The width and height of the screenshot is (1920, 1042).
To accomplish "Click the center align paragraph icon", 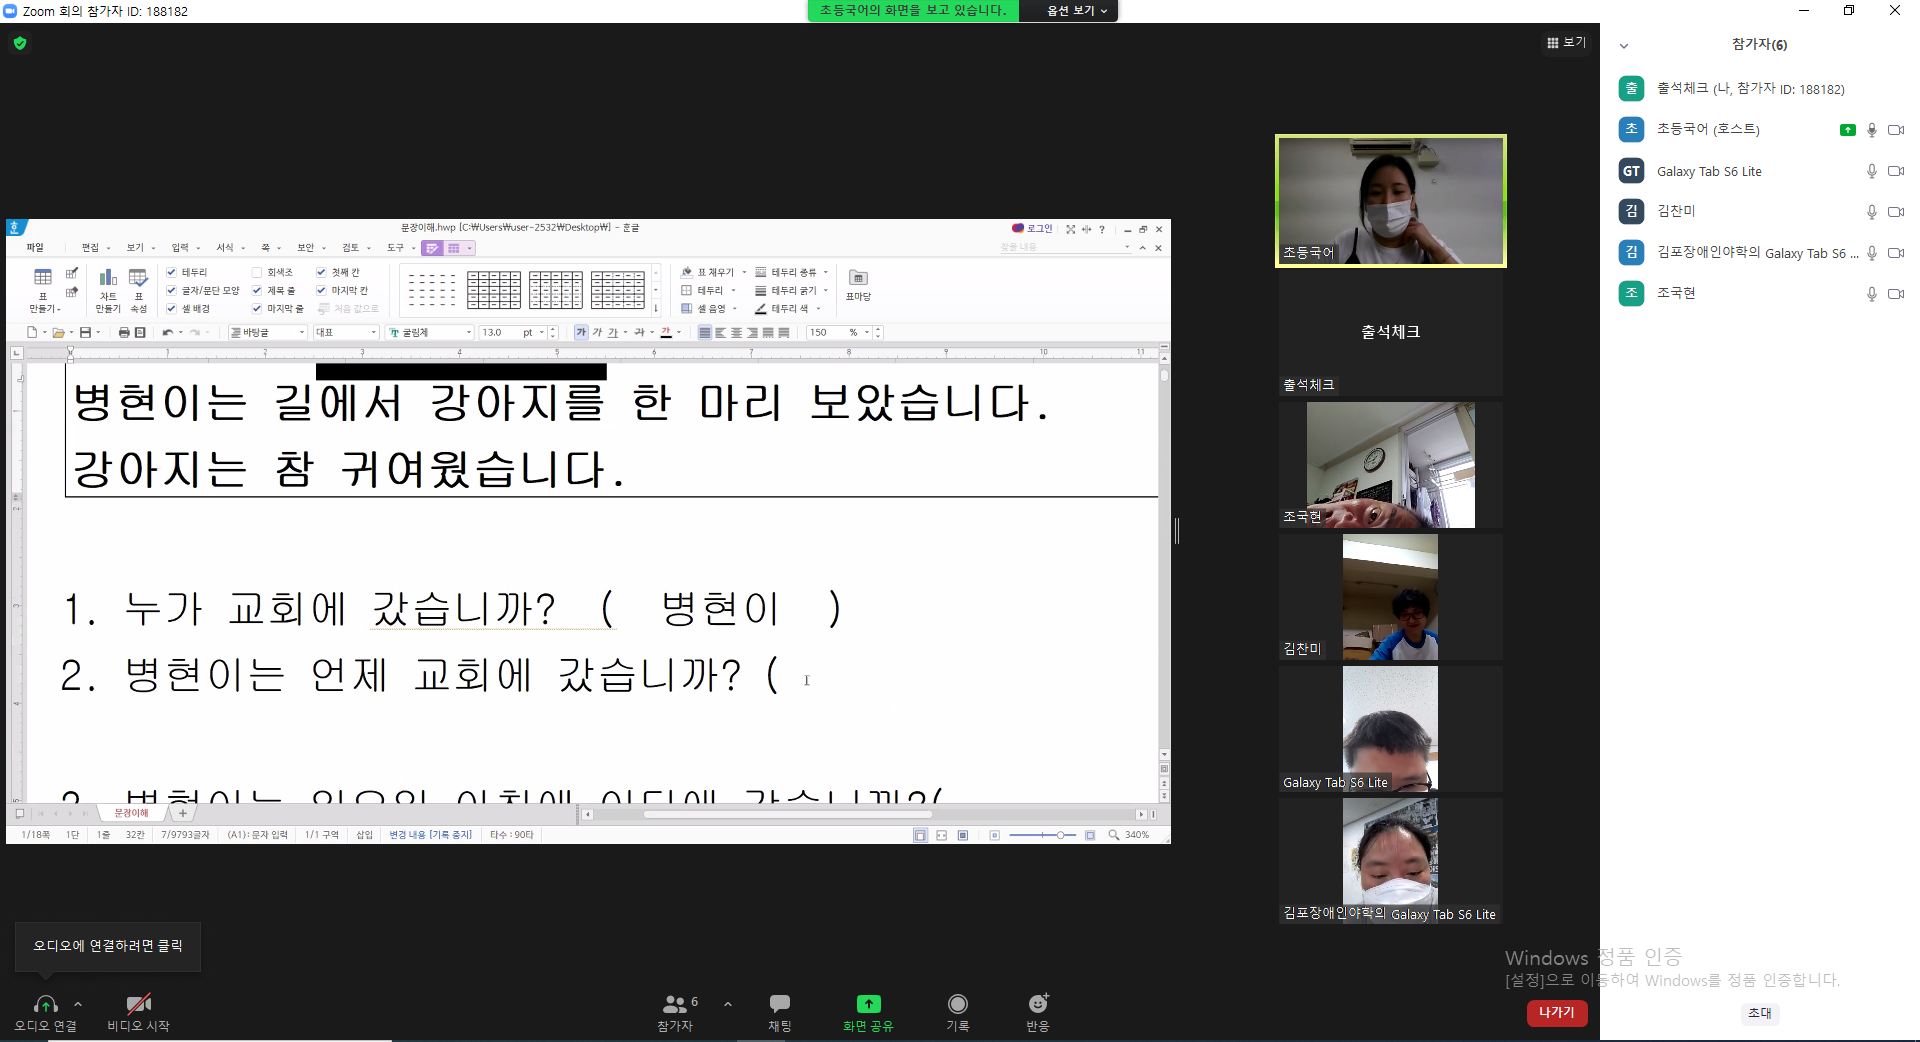I will 736,332.
